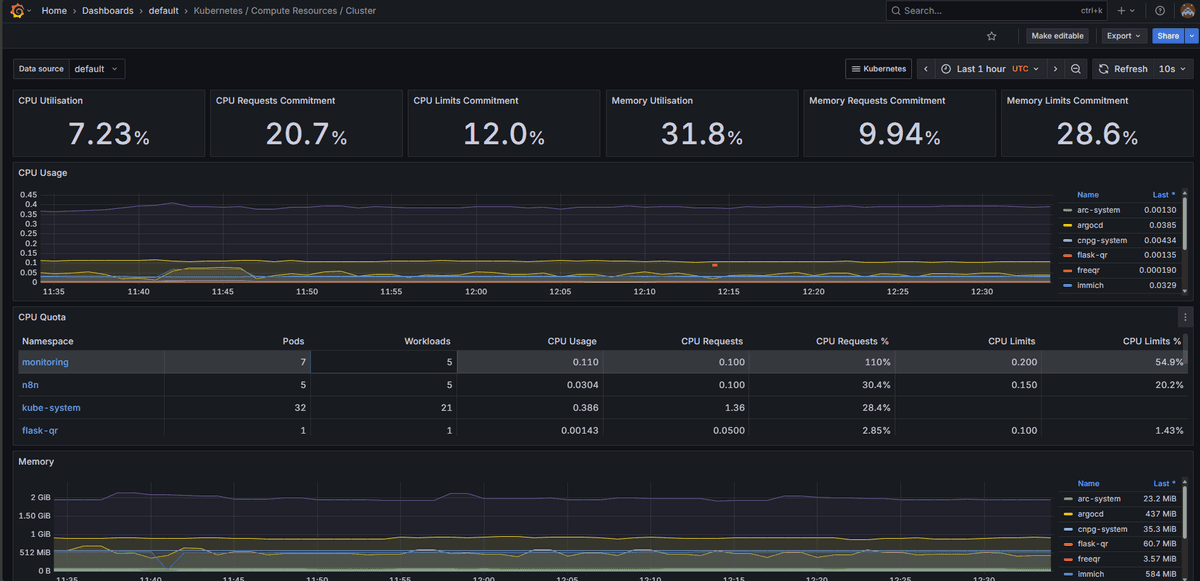The height and width of the screenshot is (581, 1200).
Task: Navigate to Dashboards via the breadcrumb
Action: click(107, 10)
